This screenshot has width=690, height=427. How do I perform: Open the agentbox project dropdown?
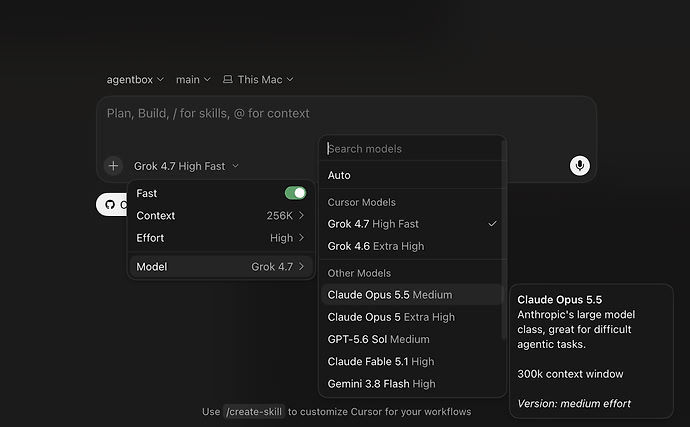click(135, 80)
